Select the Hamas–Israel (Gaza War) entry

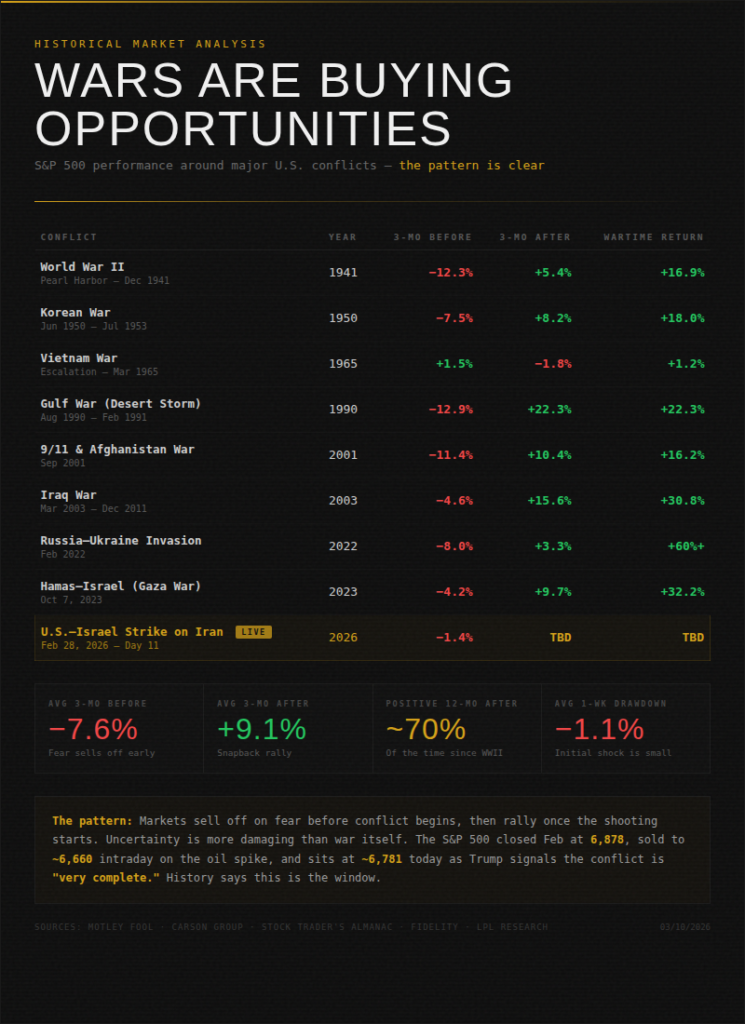[120, 586]
